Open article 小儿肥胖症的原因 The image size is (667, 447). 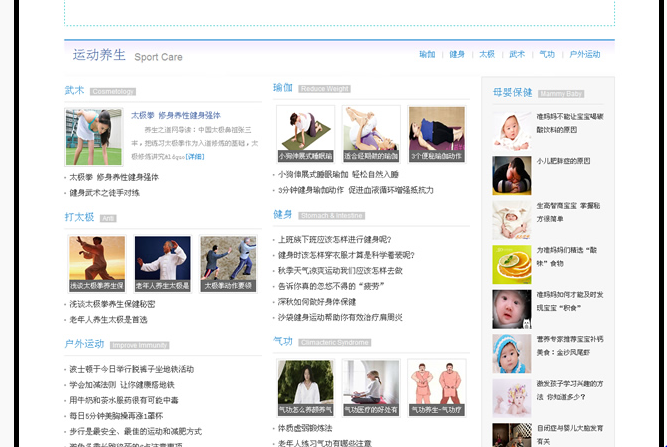[563, 161]
